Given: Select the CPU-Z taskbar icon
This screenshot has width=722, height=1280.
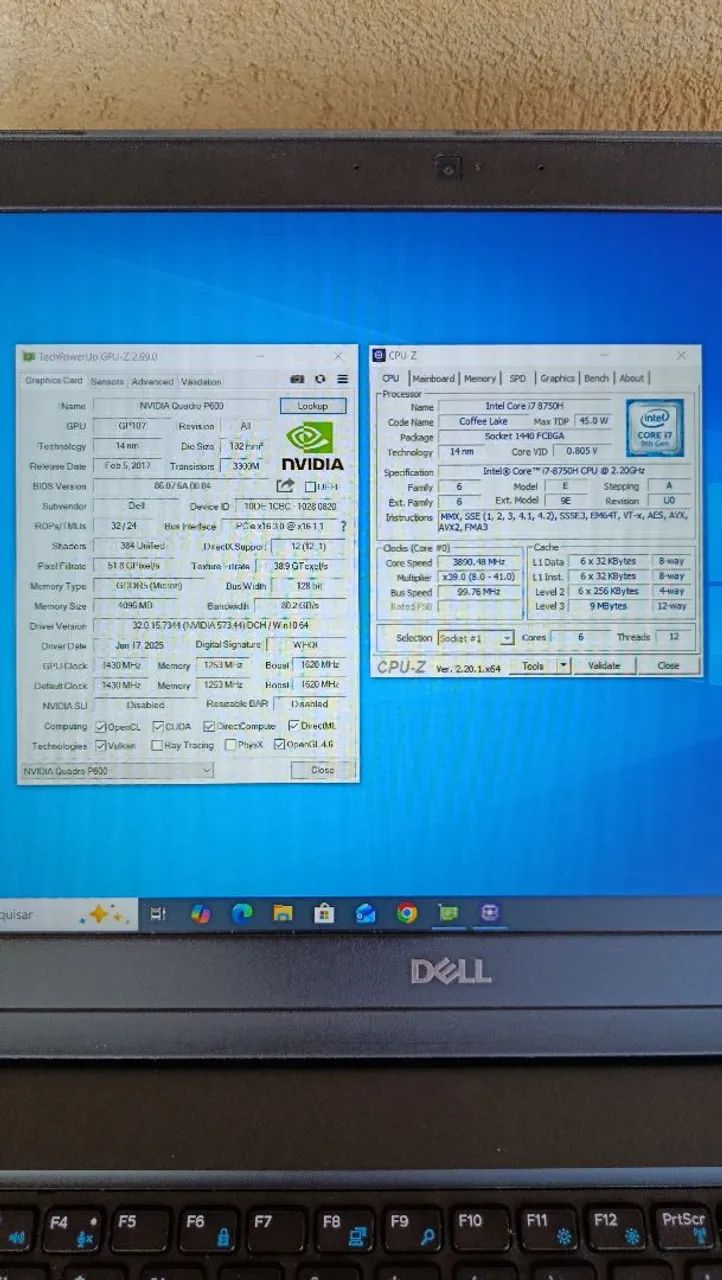Looking at the screenshot, I should point(489,913).
